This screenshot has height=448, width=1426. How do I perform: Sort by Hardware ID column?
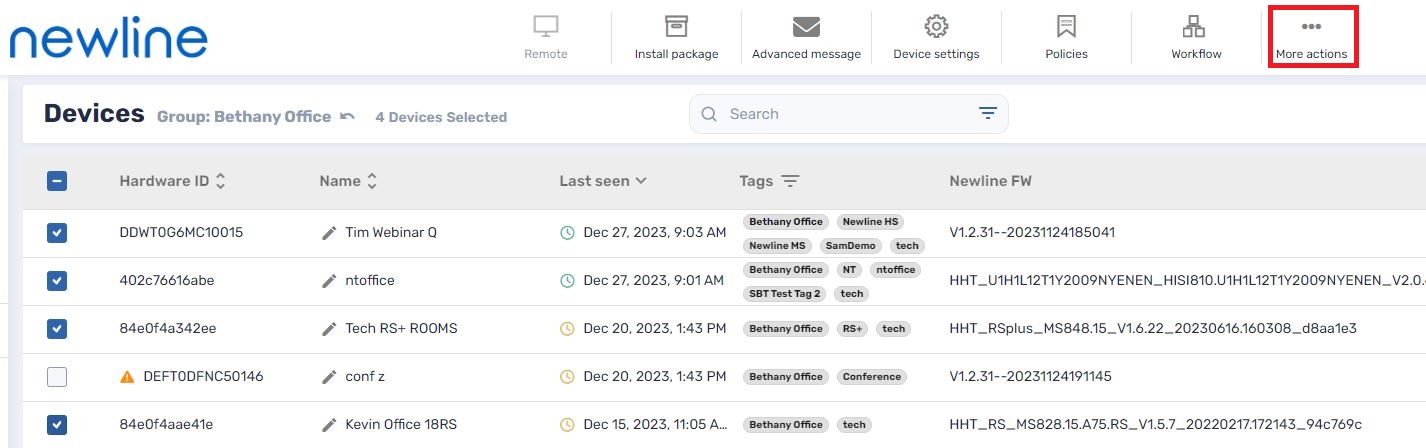point(172,181)
